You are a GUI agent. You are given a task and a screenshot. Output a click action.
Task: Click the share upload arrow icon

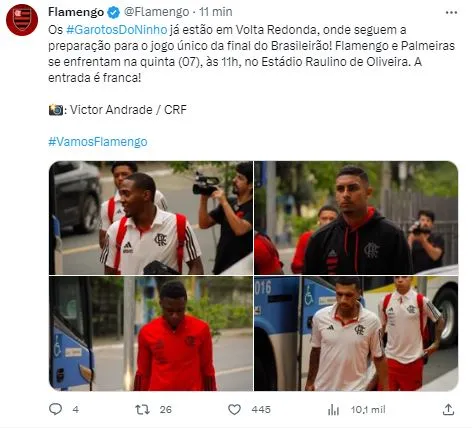coord(449,409)
